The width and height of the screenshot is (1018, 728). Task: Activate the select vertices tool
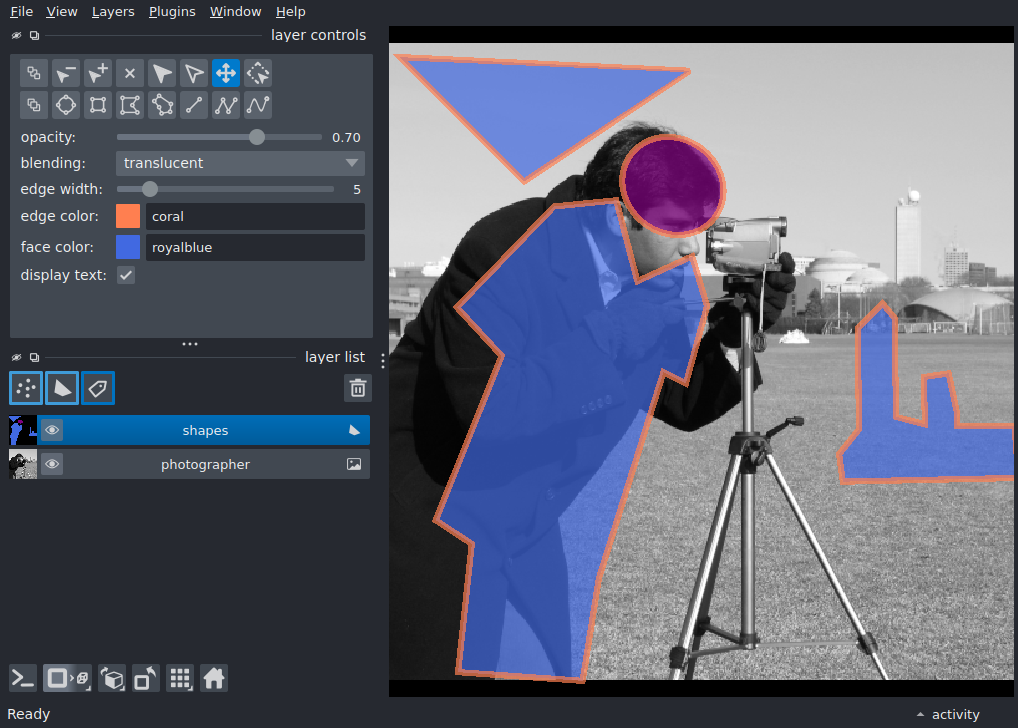tap(194, 73)
